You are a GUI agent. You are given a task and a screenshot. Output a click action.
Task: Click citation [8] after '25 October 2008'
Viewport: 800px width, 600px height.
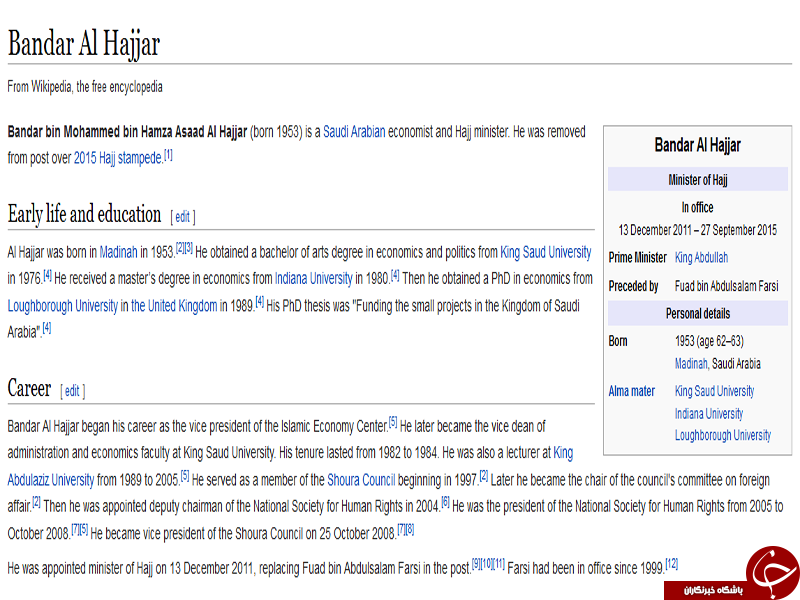410,530
